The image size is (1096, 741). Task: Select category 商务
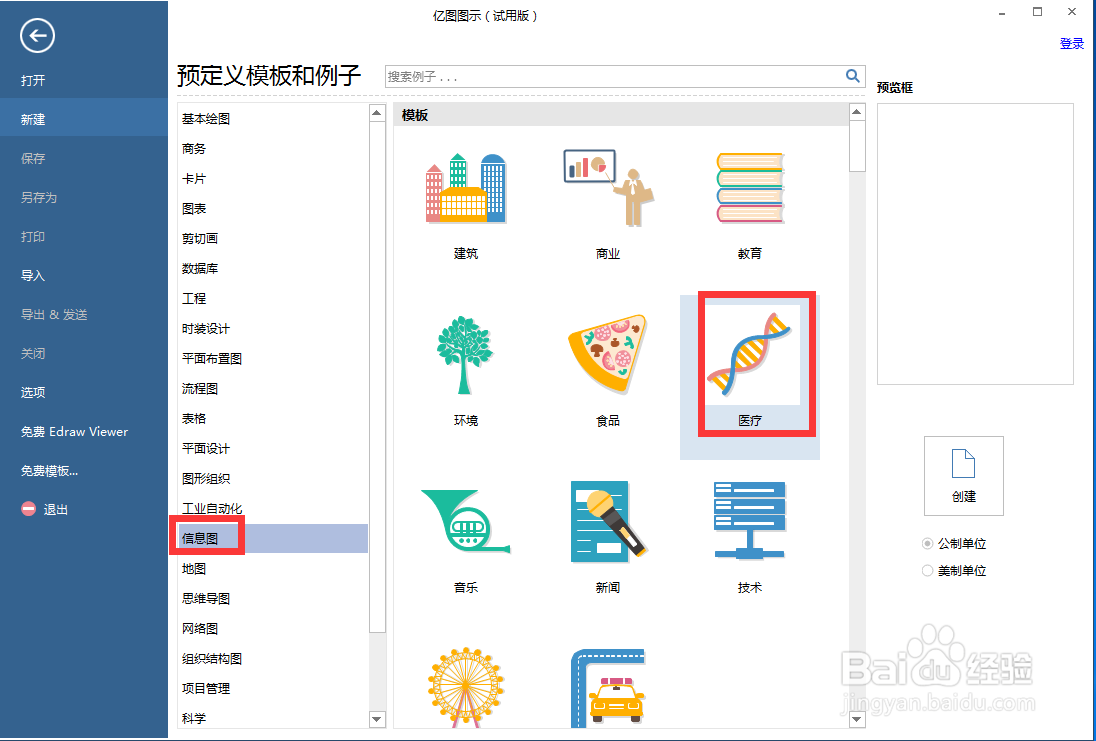tap(194, 149)
